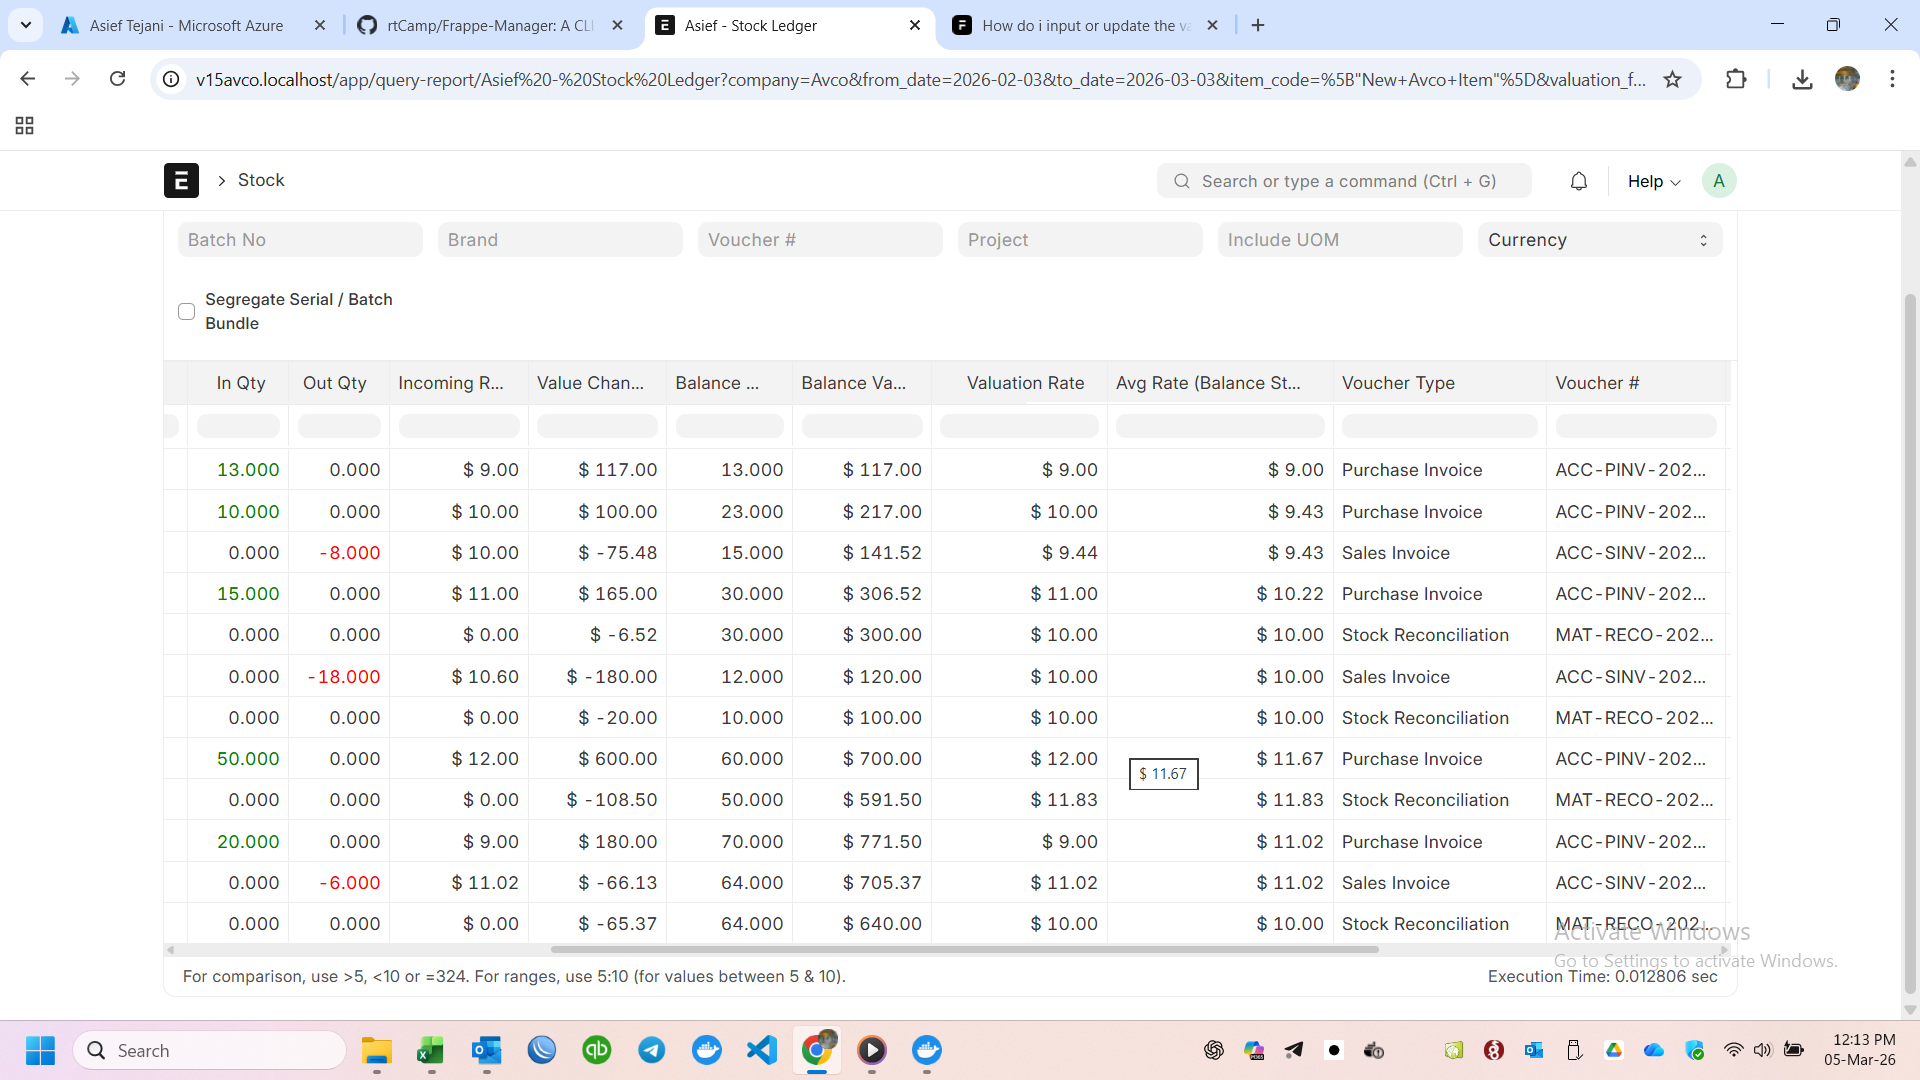The height and width of the screenshot is (1080, 1920).
Task: Switch to rtCamp/Frappe-Manager tab
Action: [490, 25]
